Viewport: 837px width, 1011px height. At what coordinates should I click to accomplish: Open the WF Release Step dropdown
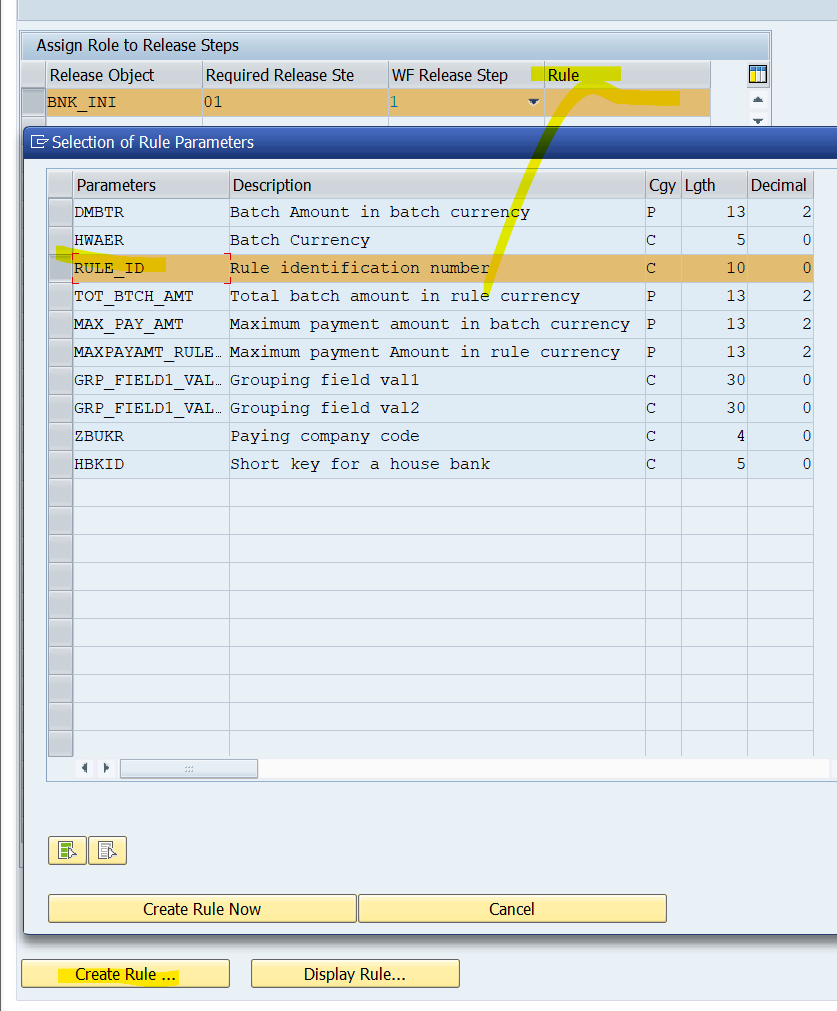click(533, 102)
